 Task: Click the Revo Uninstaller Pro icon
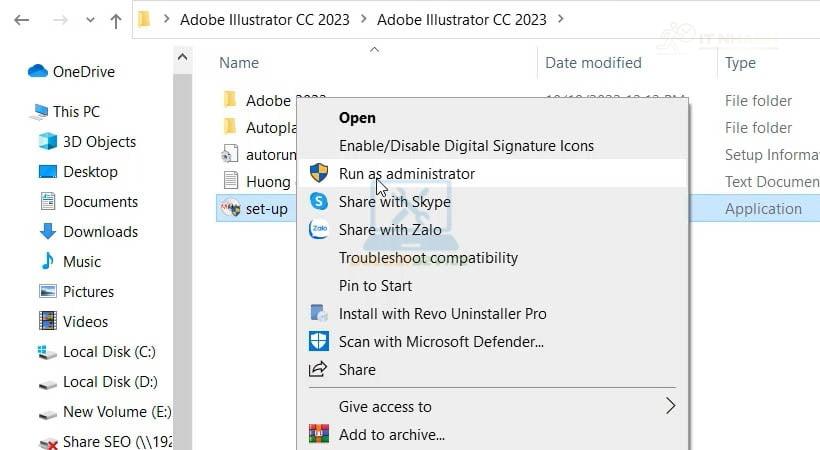pos(319,313)
